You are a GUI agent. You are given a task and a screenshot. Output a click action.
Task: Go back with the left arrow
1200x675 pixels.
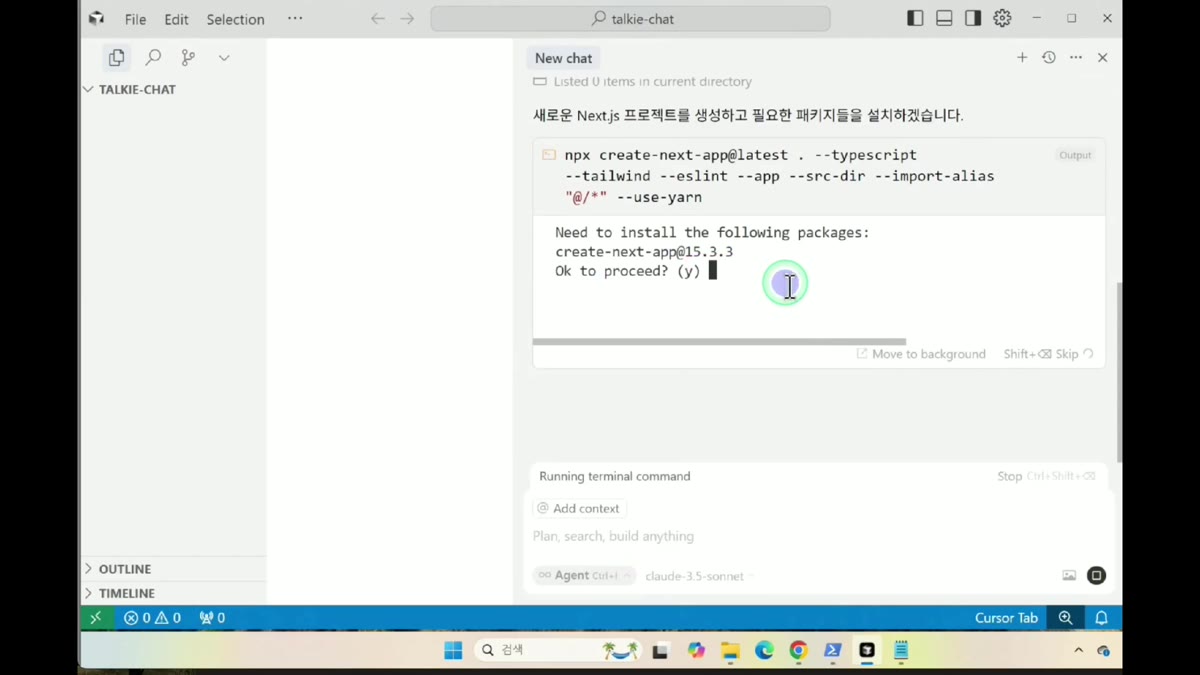pyautogui.click(x=378, y=19)
